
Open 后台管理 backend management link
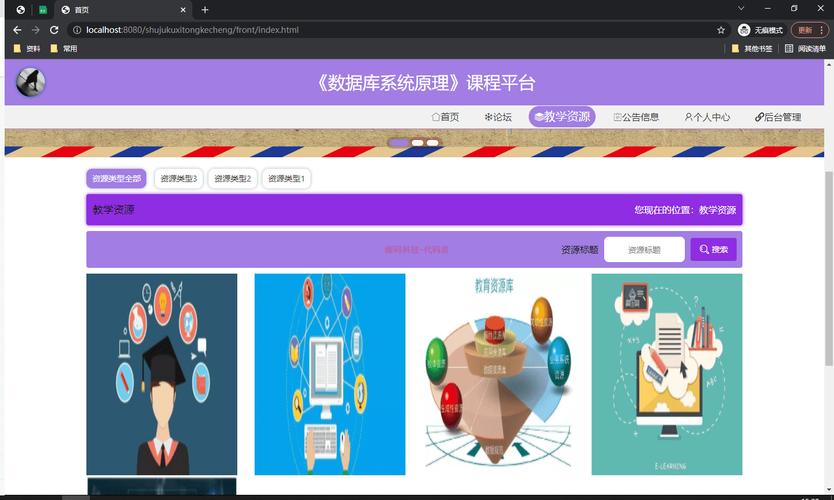click(x=778, y=117)
